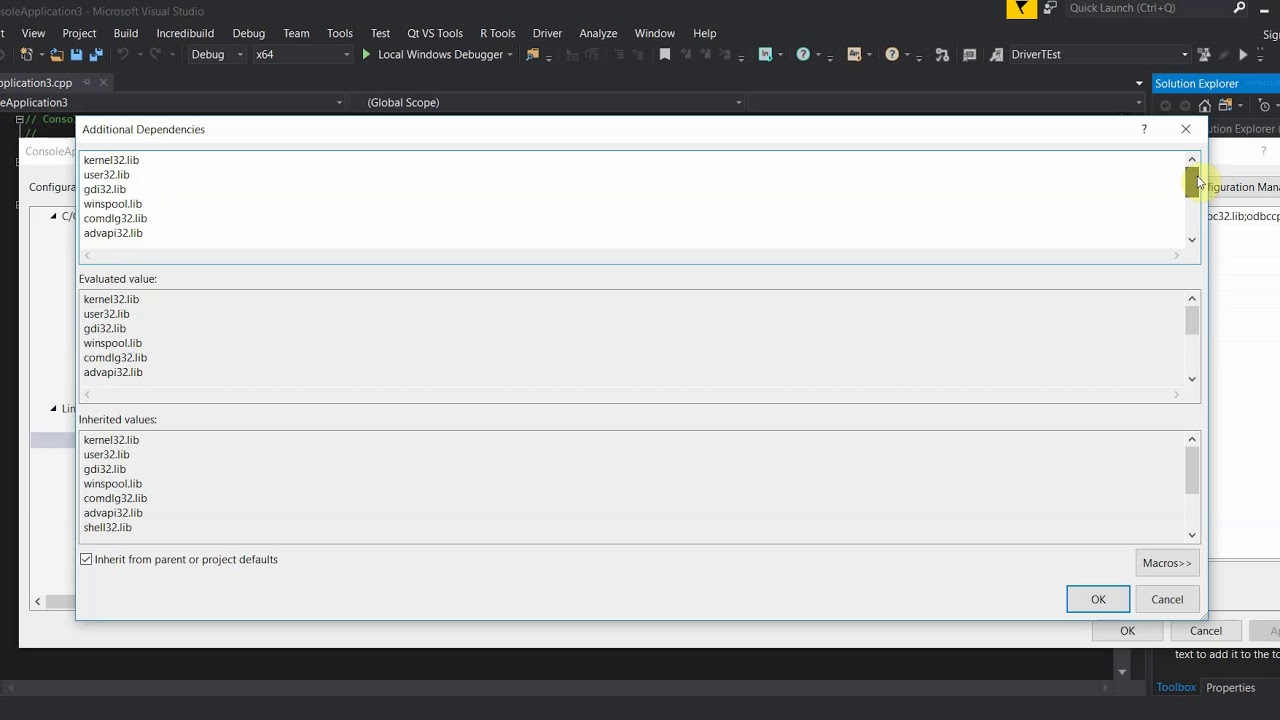Open the Incredibuild menu
This screenshot has width=1280, height=720.
tap(185, 33)
